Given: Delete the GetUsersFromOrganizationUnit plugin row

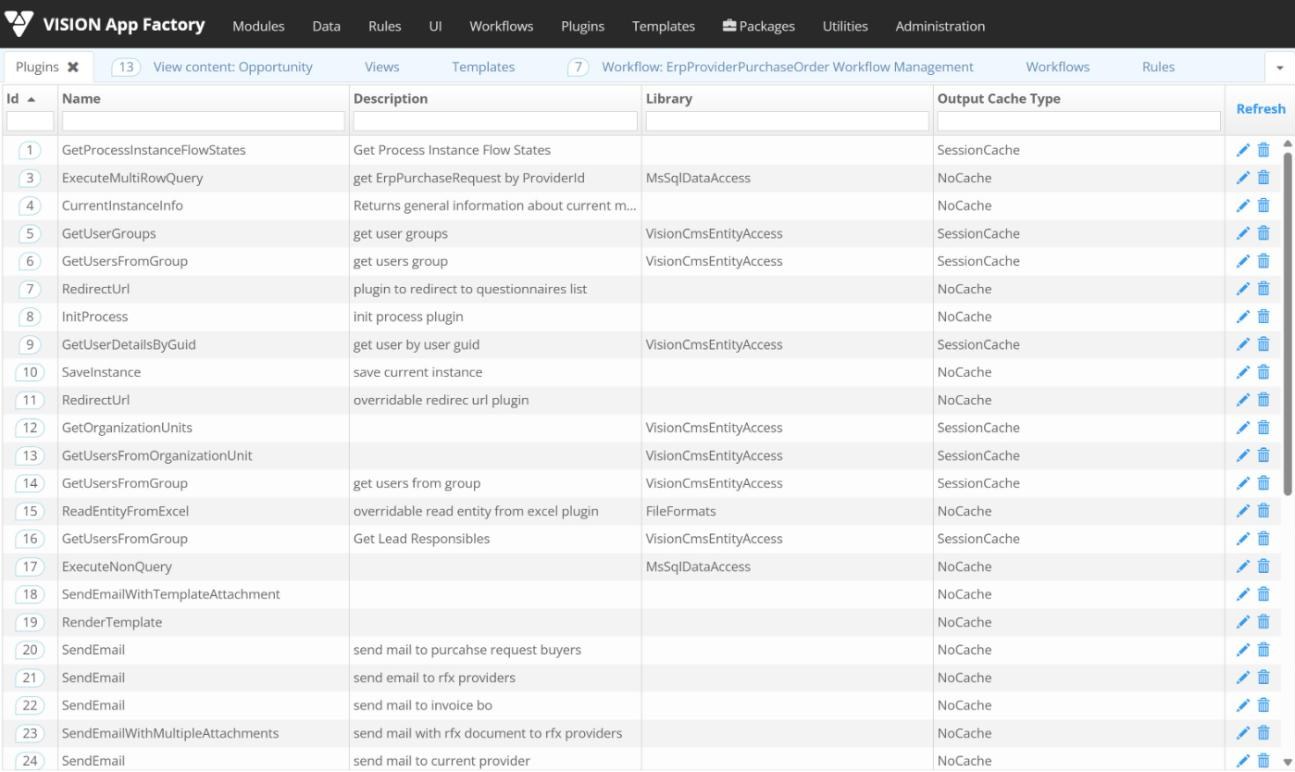Looking at the screenshot, I should pos(1263,456).
